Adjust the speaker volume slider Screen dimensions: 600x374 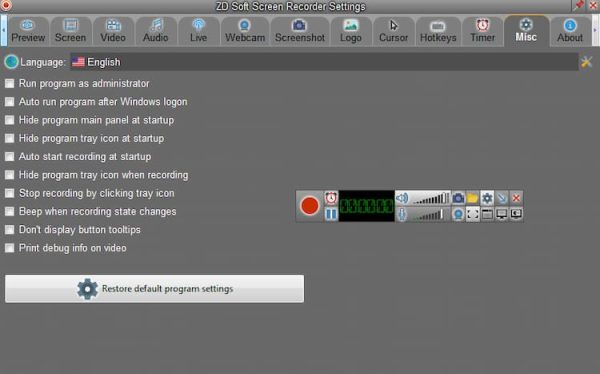(x=431, y=198)
